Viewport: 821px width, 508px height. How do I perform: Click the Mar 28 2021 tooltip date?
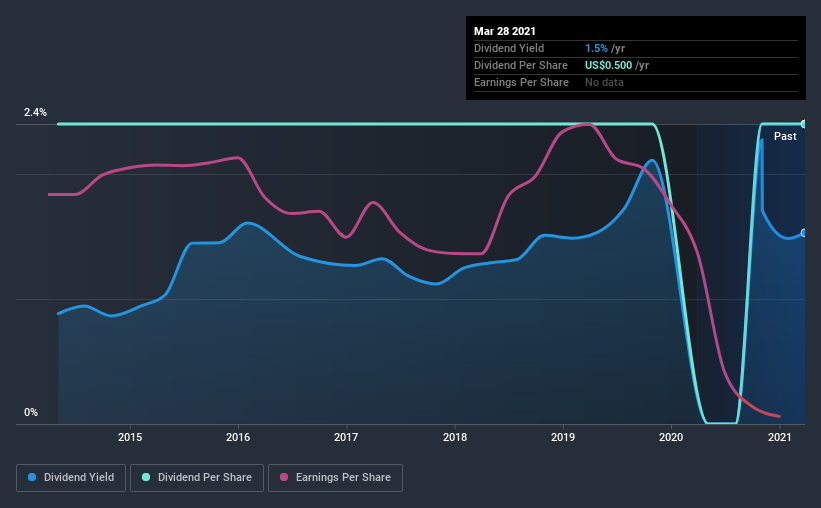pos(505,31)
